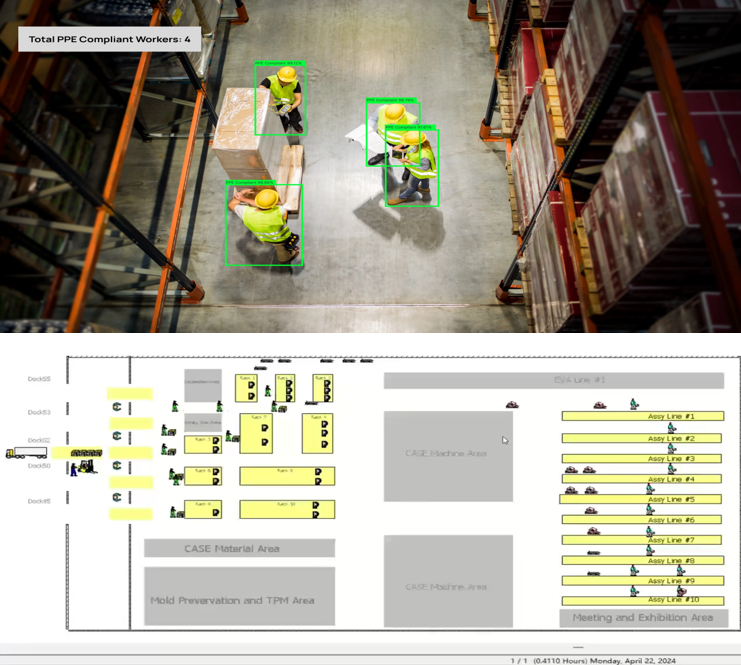Screen dimensions: 741x665
Task: Click the operator just above Assy Line #6
Action: [x=650, y=510]
